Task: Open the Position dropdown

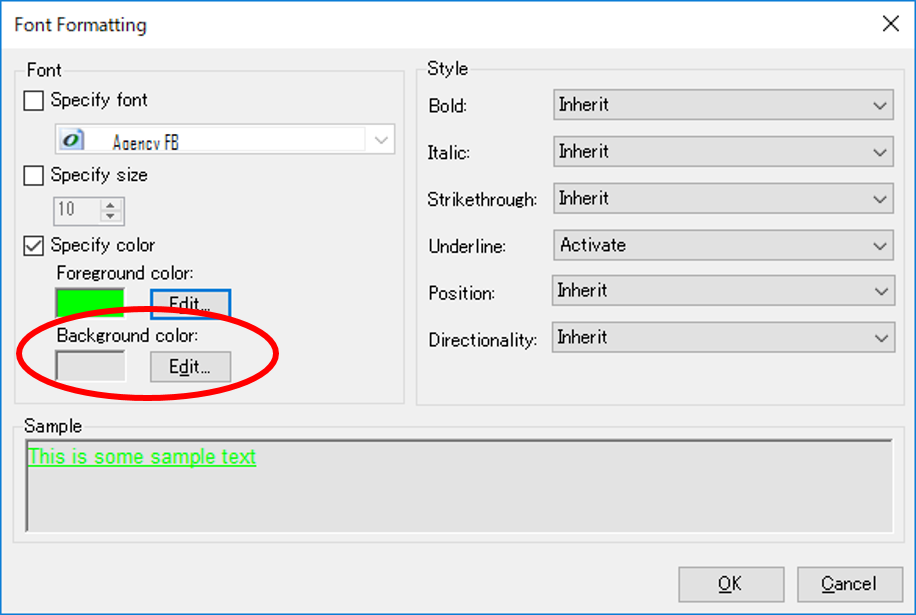Action: click(x=722, y=291)
